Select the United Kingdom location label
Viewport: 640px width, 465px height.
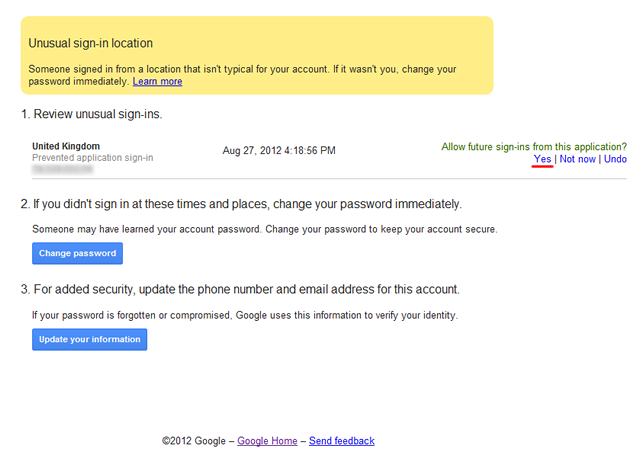66,146
